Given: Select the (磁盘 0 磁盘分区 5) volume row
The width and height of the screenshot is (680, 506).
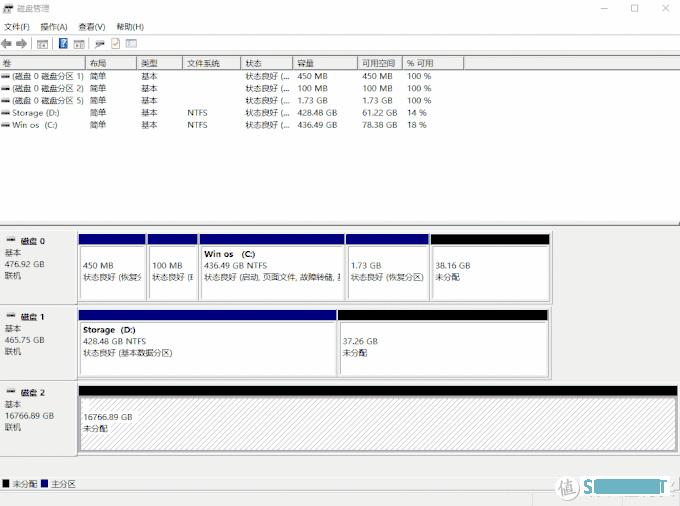Looking at the screenshot, I should 232,101.
